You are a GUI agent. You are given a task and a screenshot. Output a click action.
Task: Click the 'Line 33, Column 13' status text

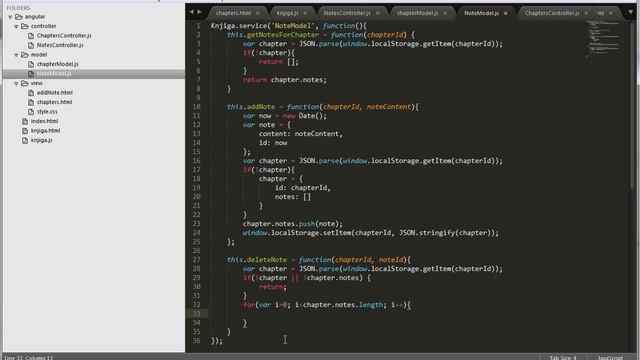[29, 358]
